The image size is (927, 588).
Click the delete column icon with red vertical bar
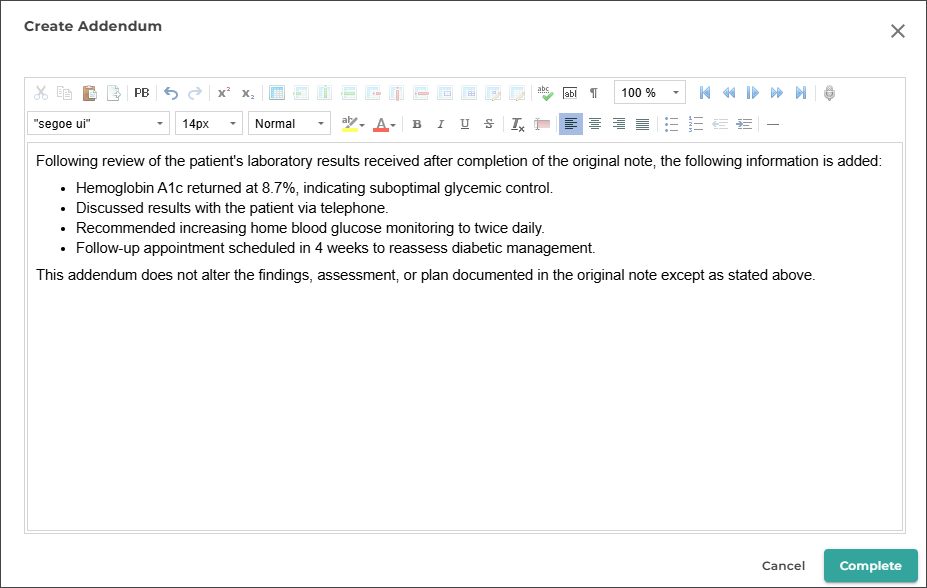(397, 93)
